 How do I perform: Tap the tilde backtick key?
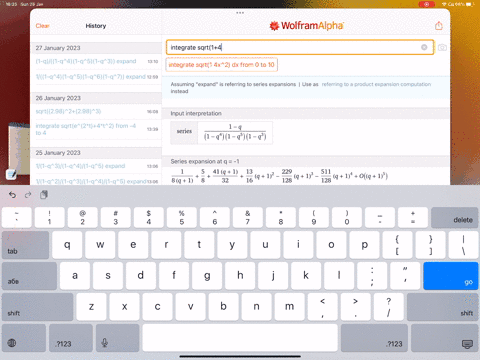[x=17, y=218]
